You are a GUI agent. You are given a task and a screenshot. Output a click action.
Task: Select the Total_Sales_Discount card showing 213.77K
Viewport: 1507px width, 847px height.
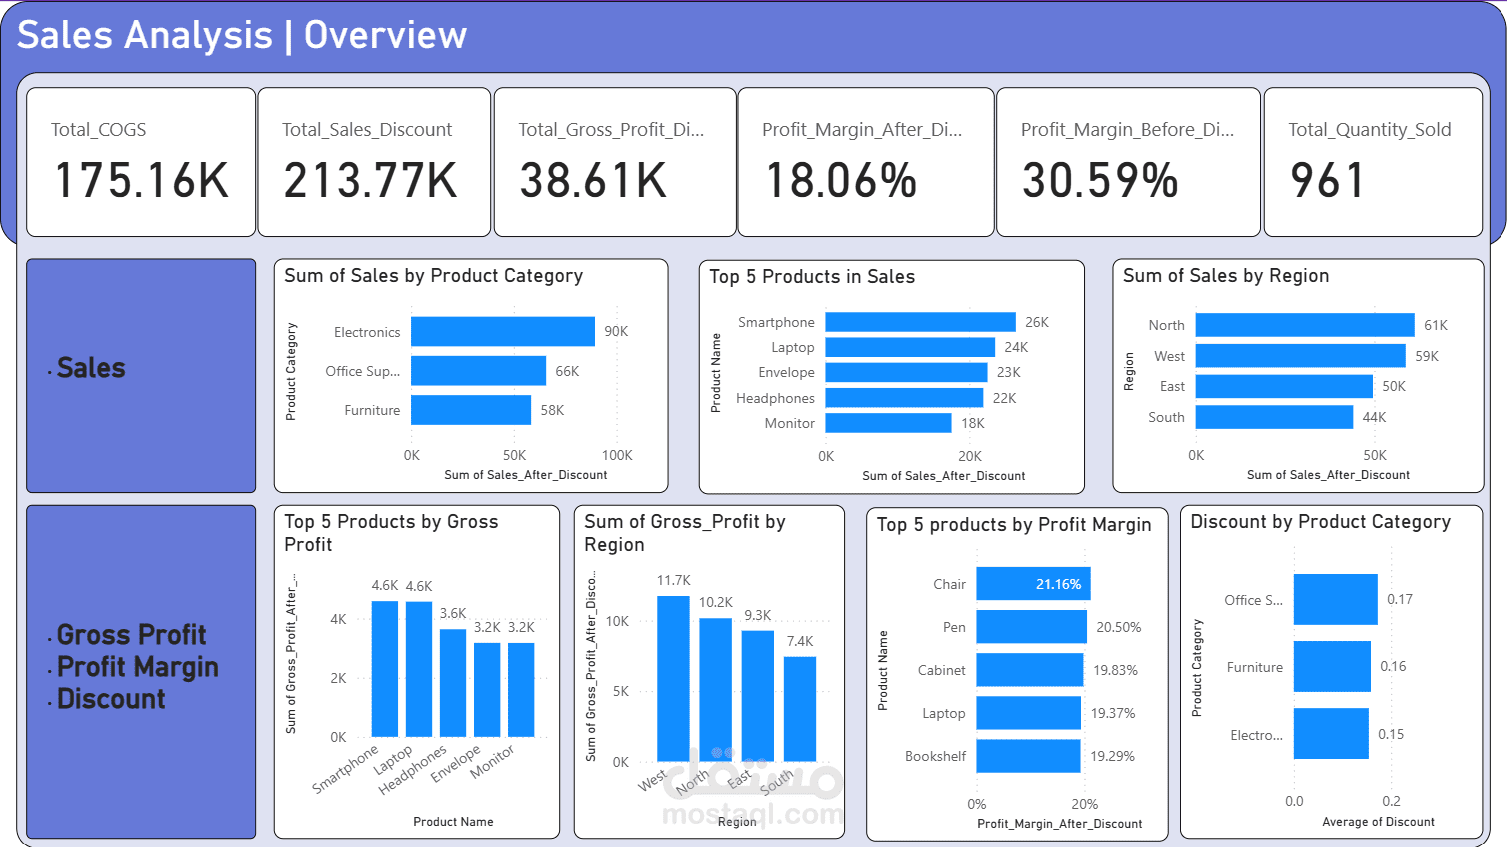[374, 162]
